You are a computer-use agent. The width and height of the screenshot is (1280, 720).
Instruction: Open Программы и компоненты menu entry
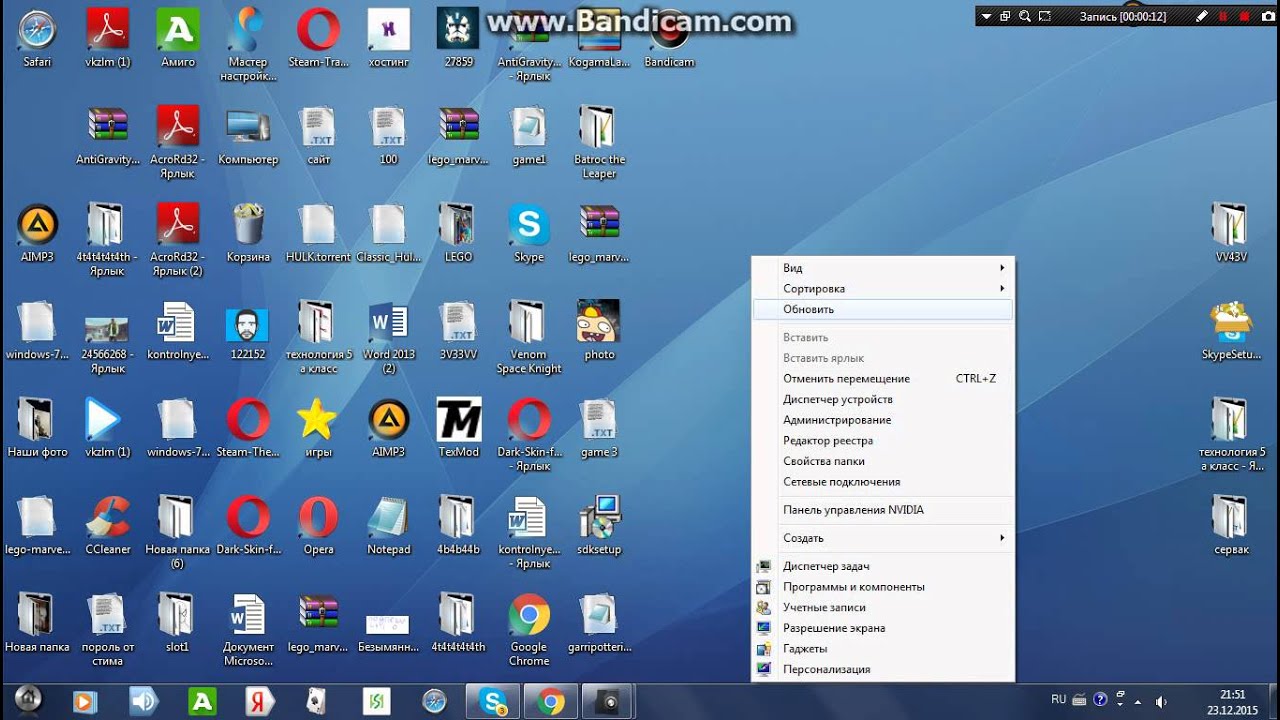tap(883, 587)
